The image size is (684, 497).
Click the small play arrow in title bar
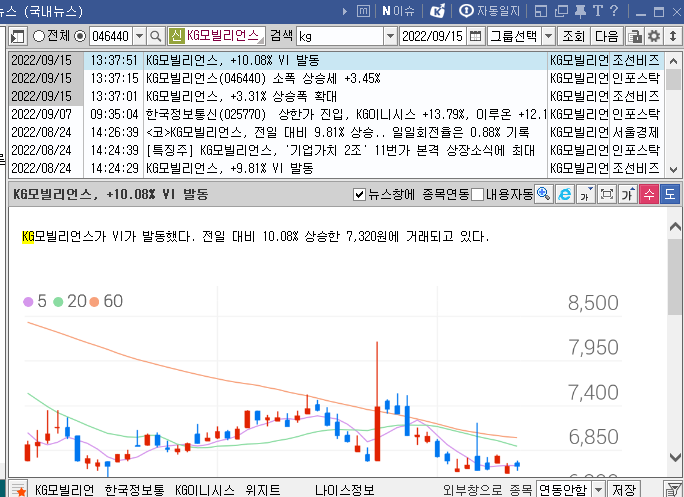point(345,11)
